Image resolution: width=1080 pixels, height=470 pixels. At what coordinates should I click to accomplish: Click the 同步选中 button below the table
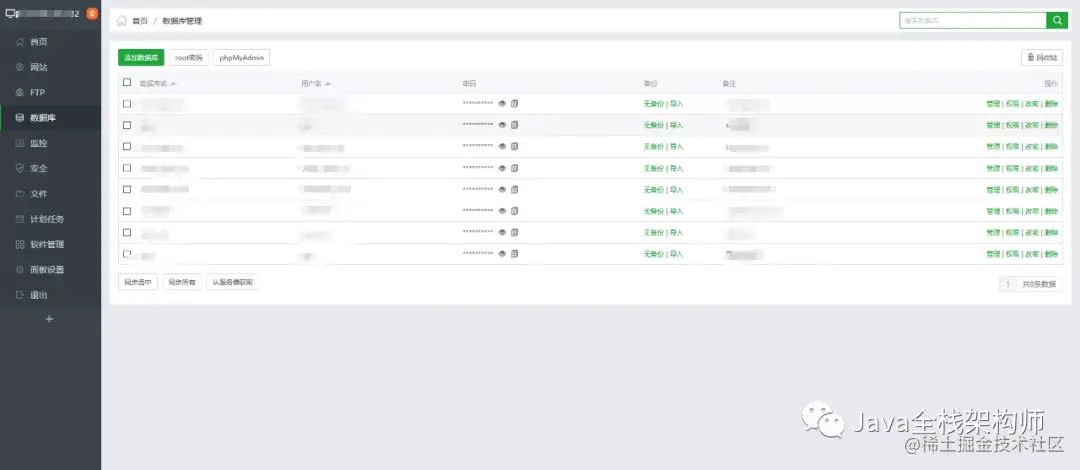click(138, 282)
